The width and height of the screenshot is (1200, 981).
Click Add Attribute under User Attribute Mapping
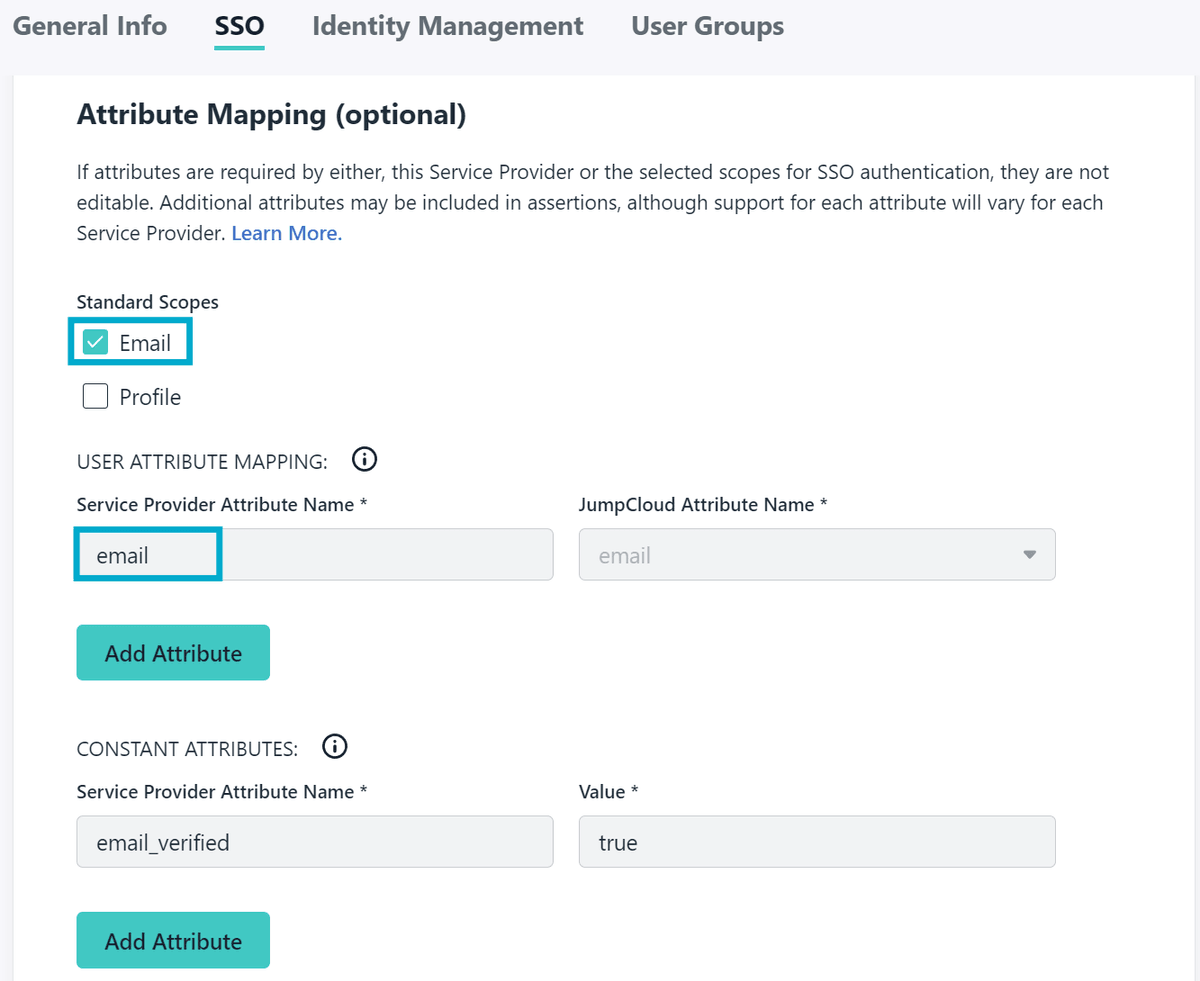pyautogui.click(x=172, y=652)
